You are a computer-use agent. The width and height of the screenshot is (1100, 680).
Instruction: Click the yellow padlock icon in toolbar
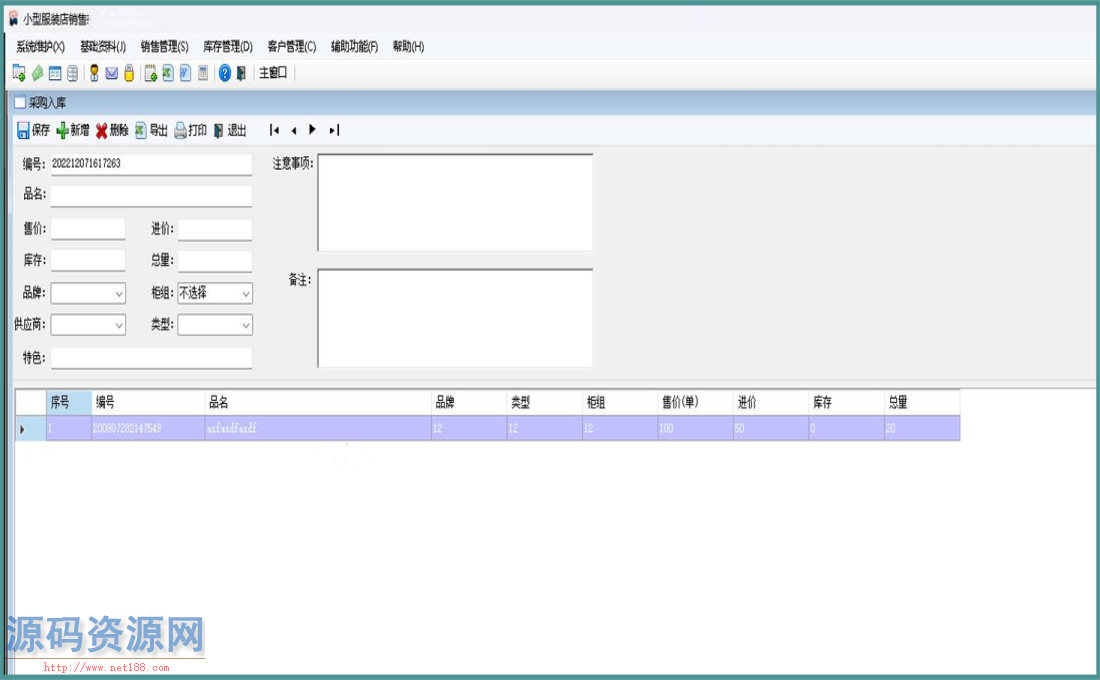click(129, 73)
